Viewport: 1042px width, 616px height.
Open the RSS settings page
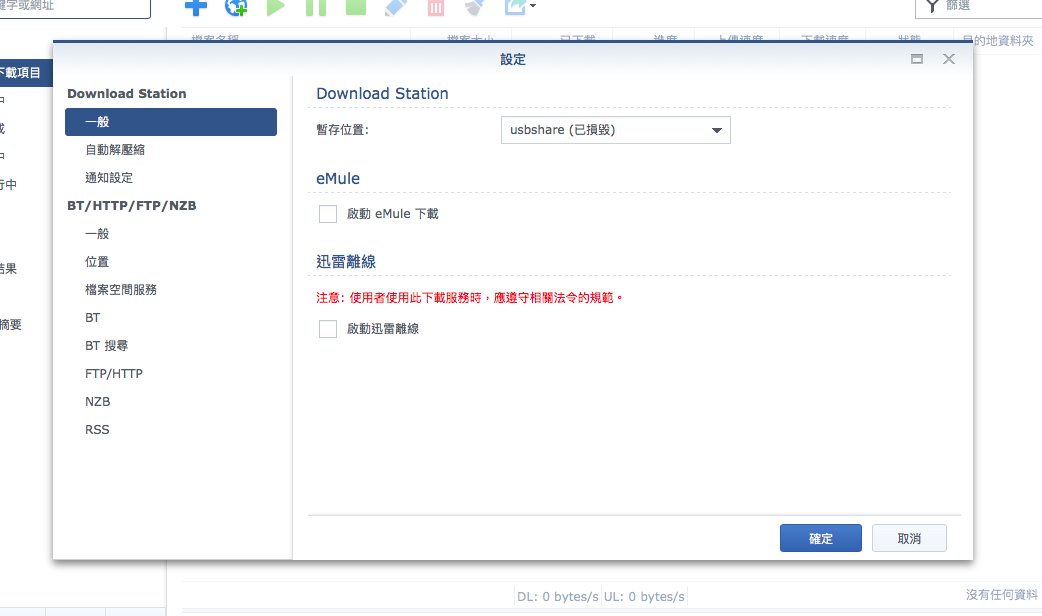click(98, 430)
